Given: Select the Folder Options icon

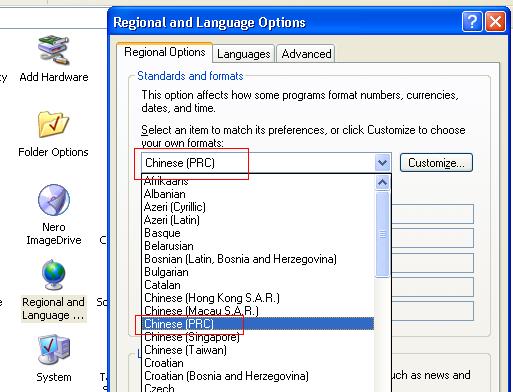Looking at the screenshot, I should [53, 124].
